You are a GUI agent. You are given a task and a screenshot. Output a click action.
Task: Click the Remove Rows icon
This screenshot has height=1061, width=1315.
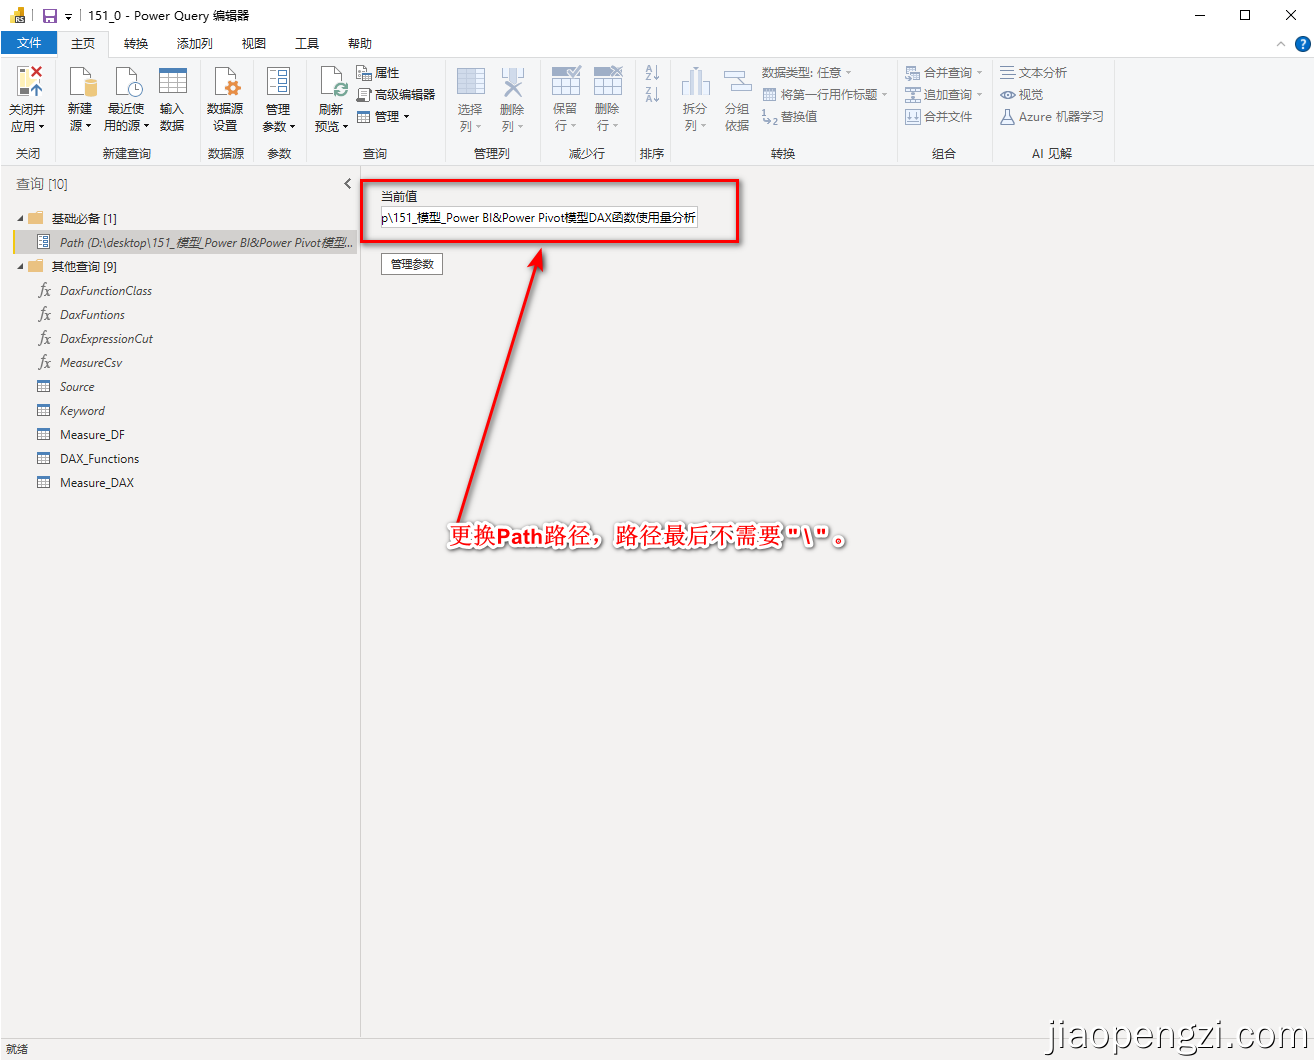[x=608, y=81]
